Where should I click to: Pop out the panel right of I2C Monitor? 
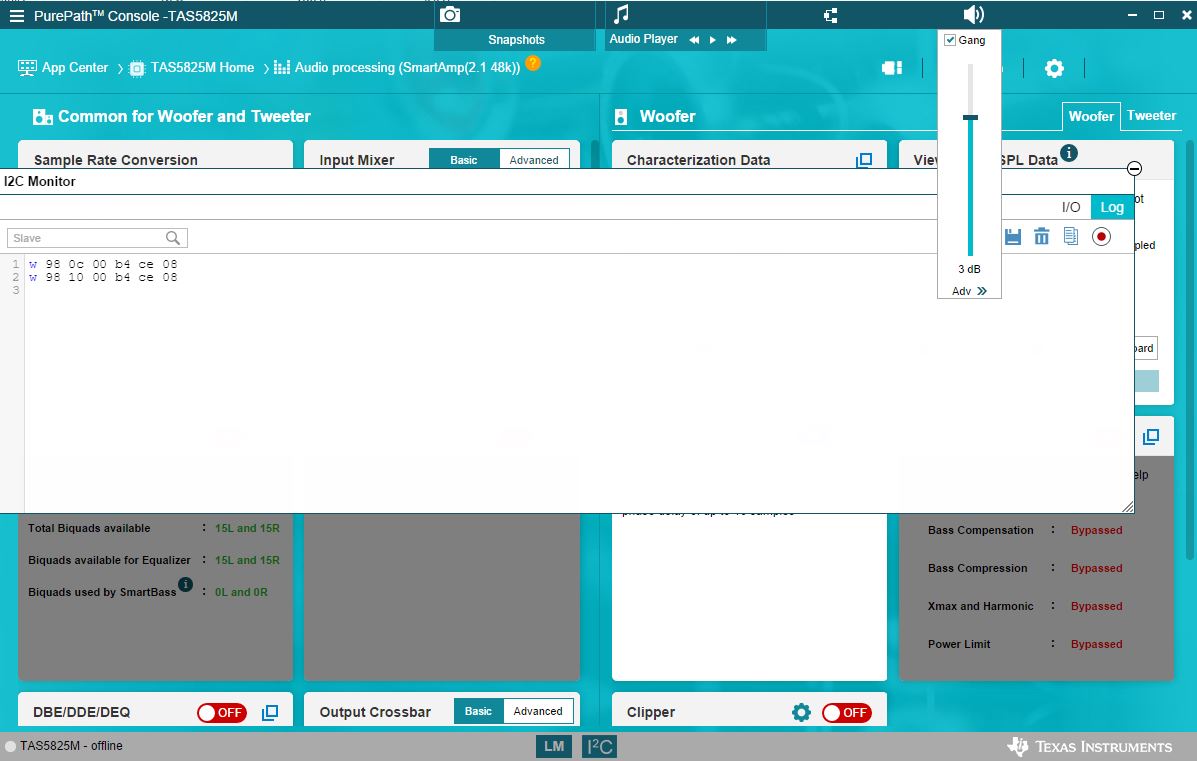click(x=1150, y=437)
